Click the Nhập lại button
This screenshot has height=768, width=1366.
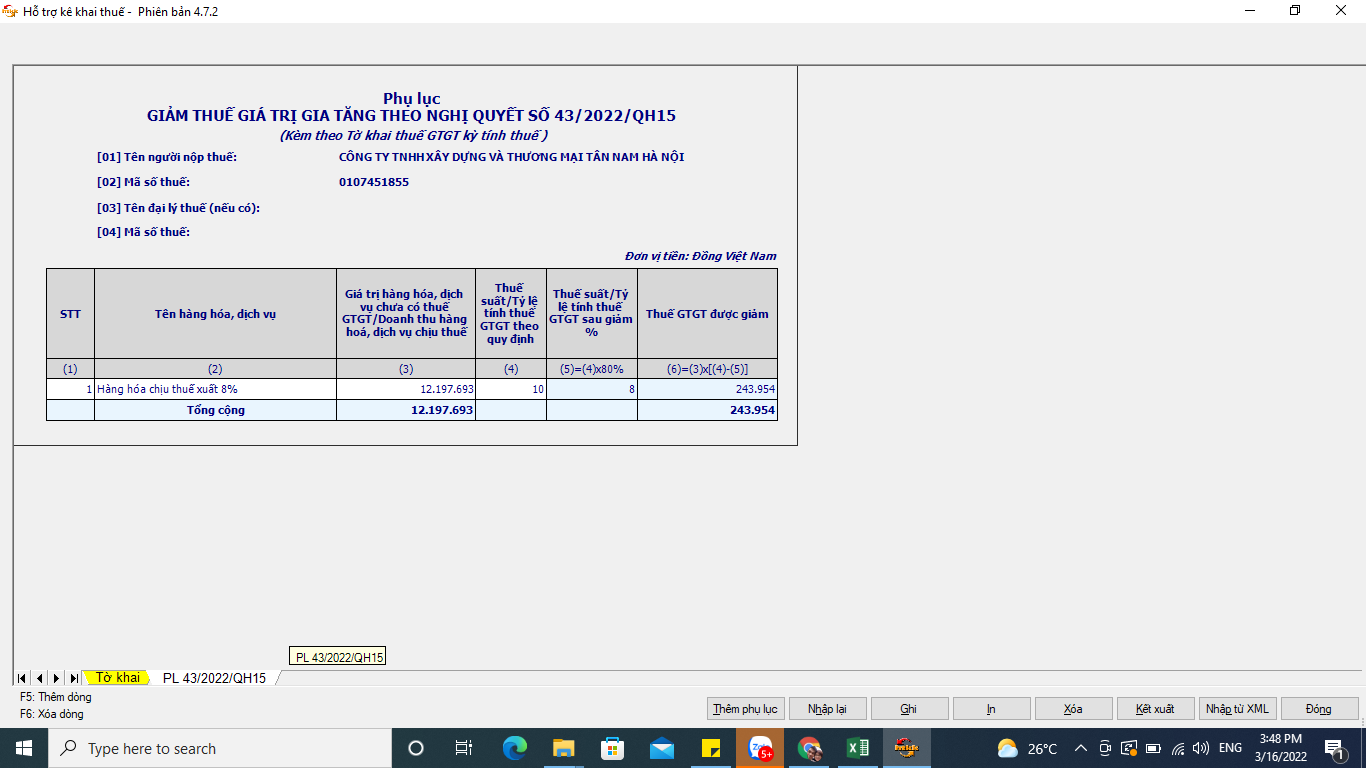[x=827, y=709]
